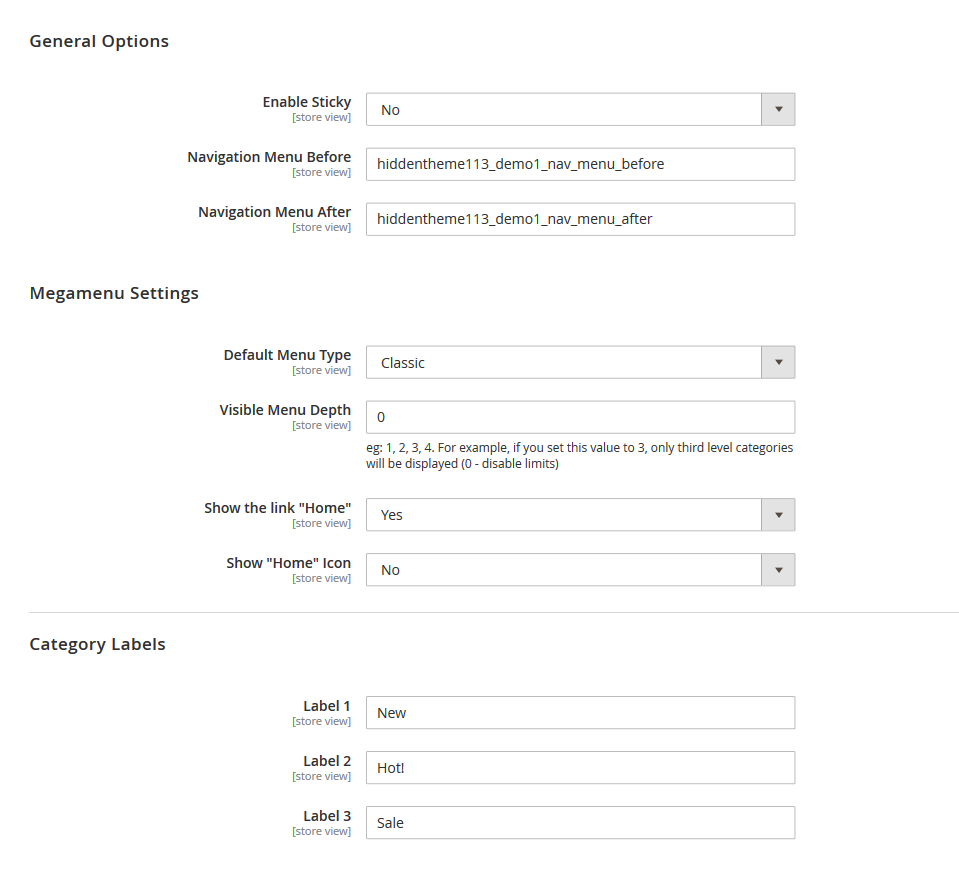Click the Enable Sticky dropdown arrow icon
Viewport: 959px width, 875px height.
click(x=778, y=109)
